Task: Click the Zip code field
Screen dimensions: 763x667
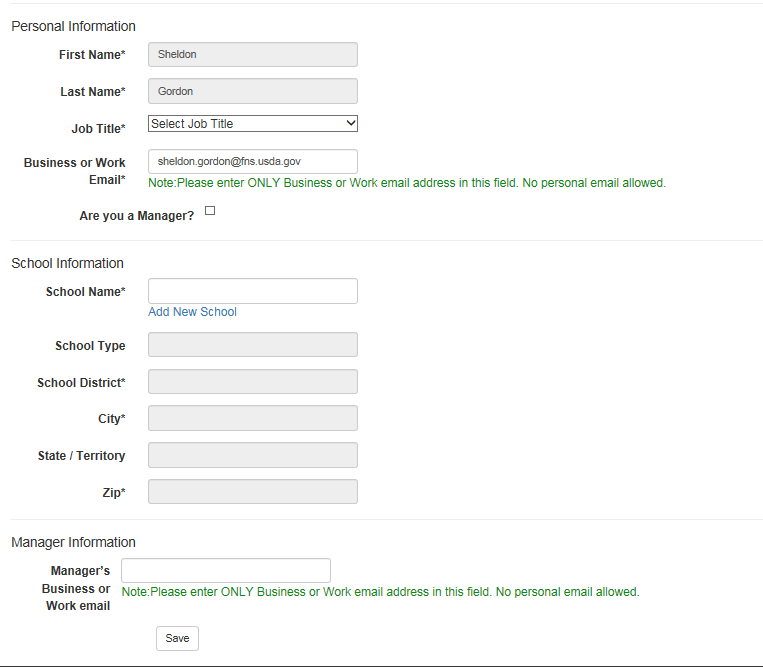Action: pyautogui.click(x=252, y=491)
